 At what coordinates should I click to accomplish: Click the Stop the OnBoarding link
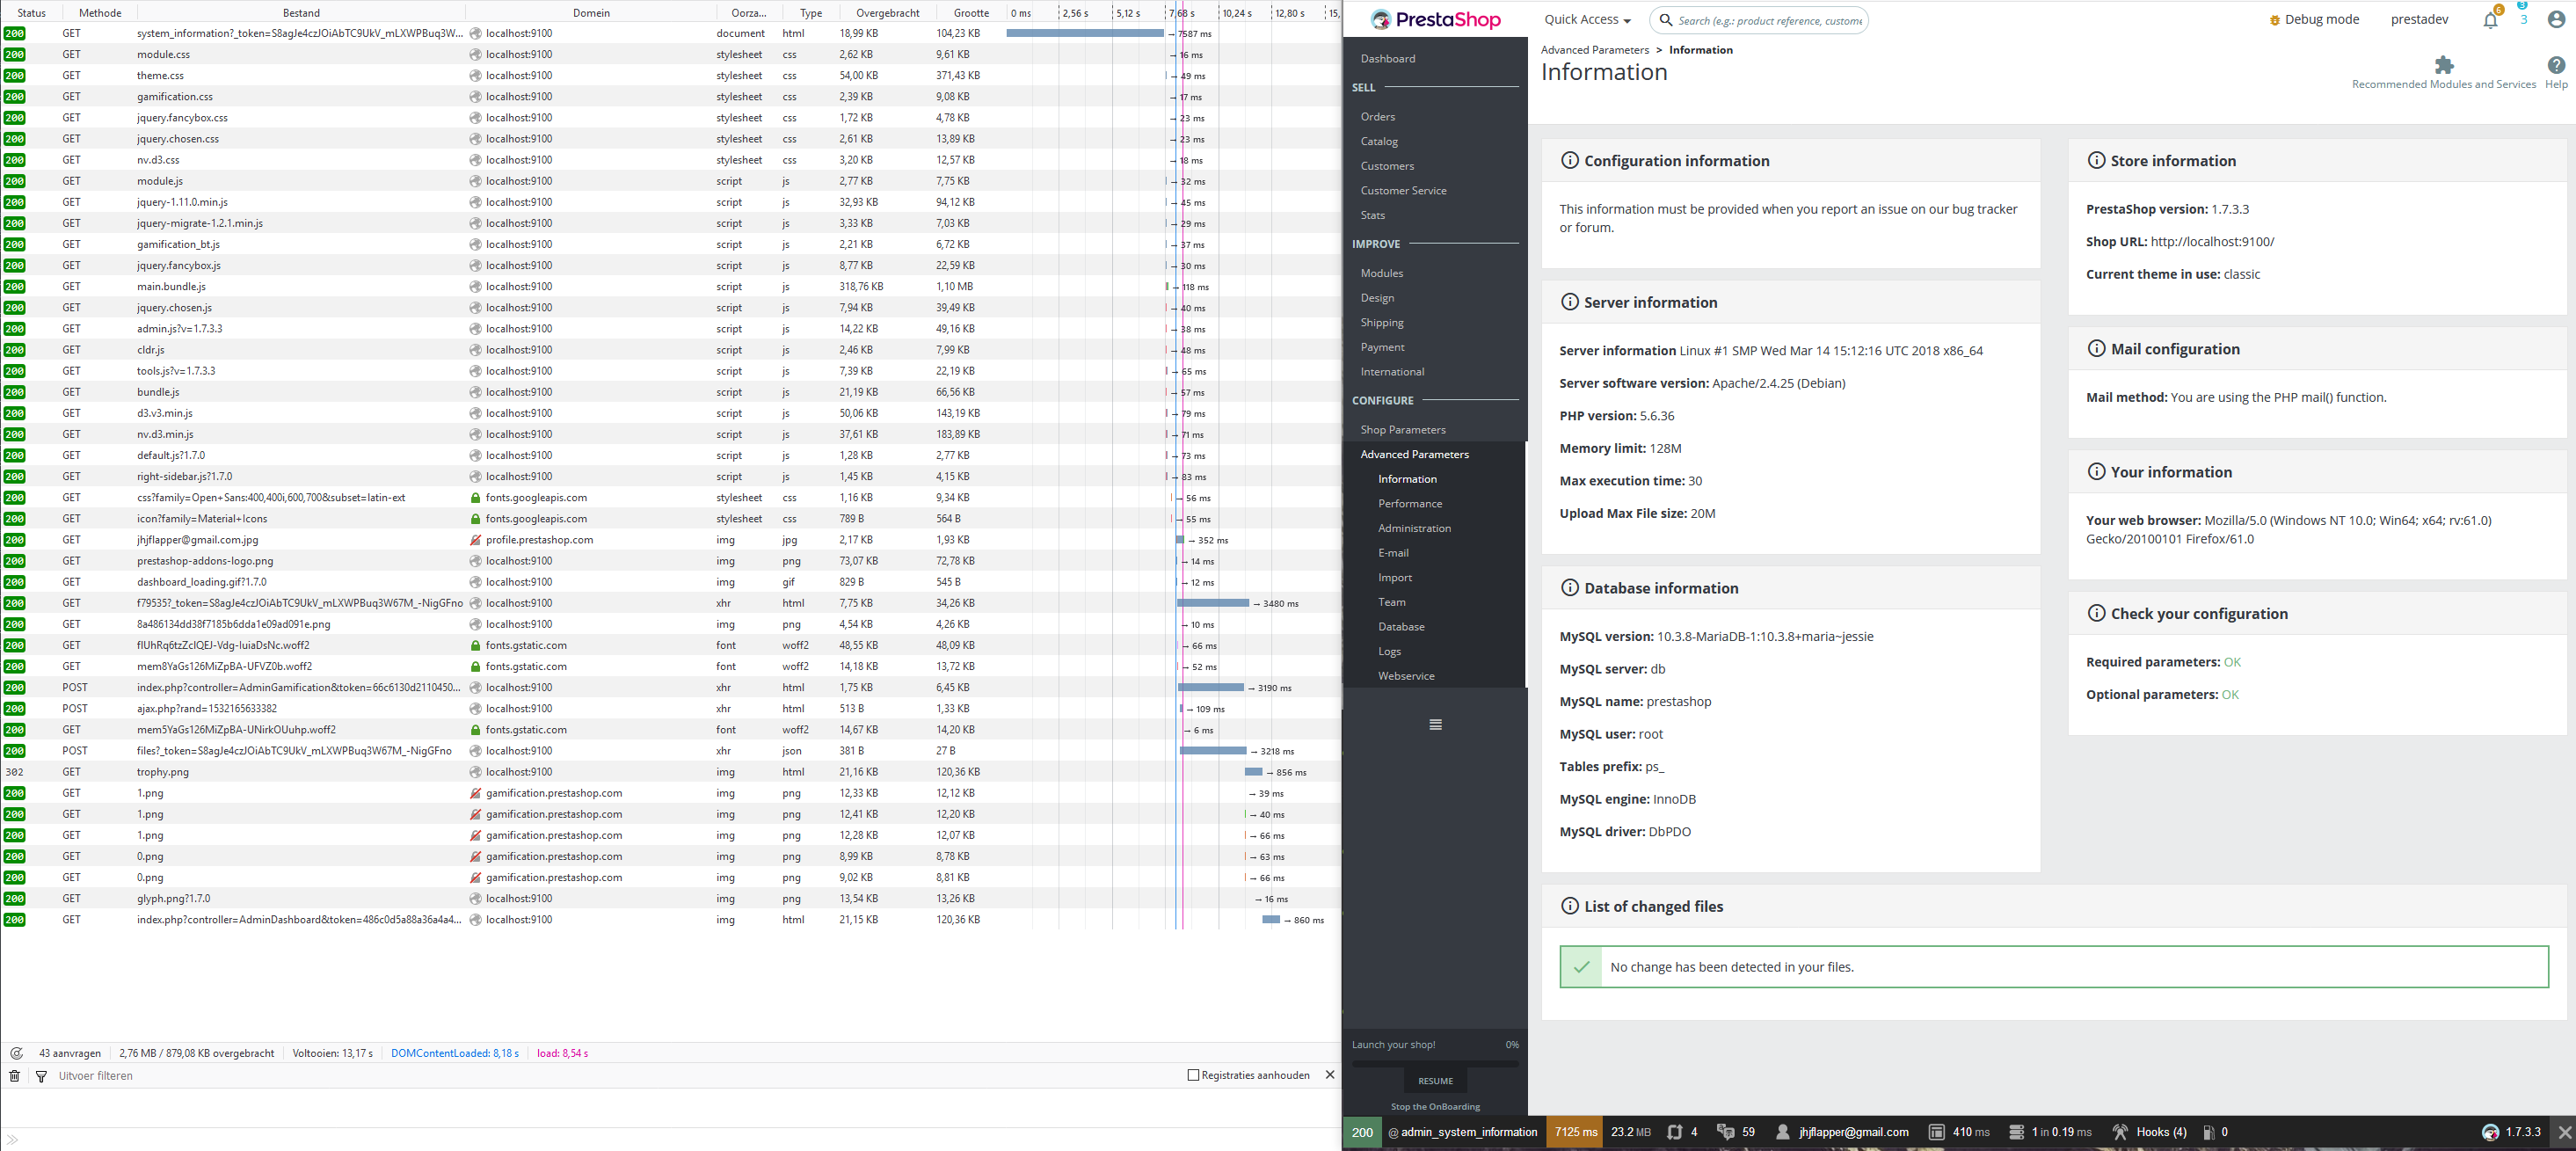point(1435,1106)
